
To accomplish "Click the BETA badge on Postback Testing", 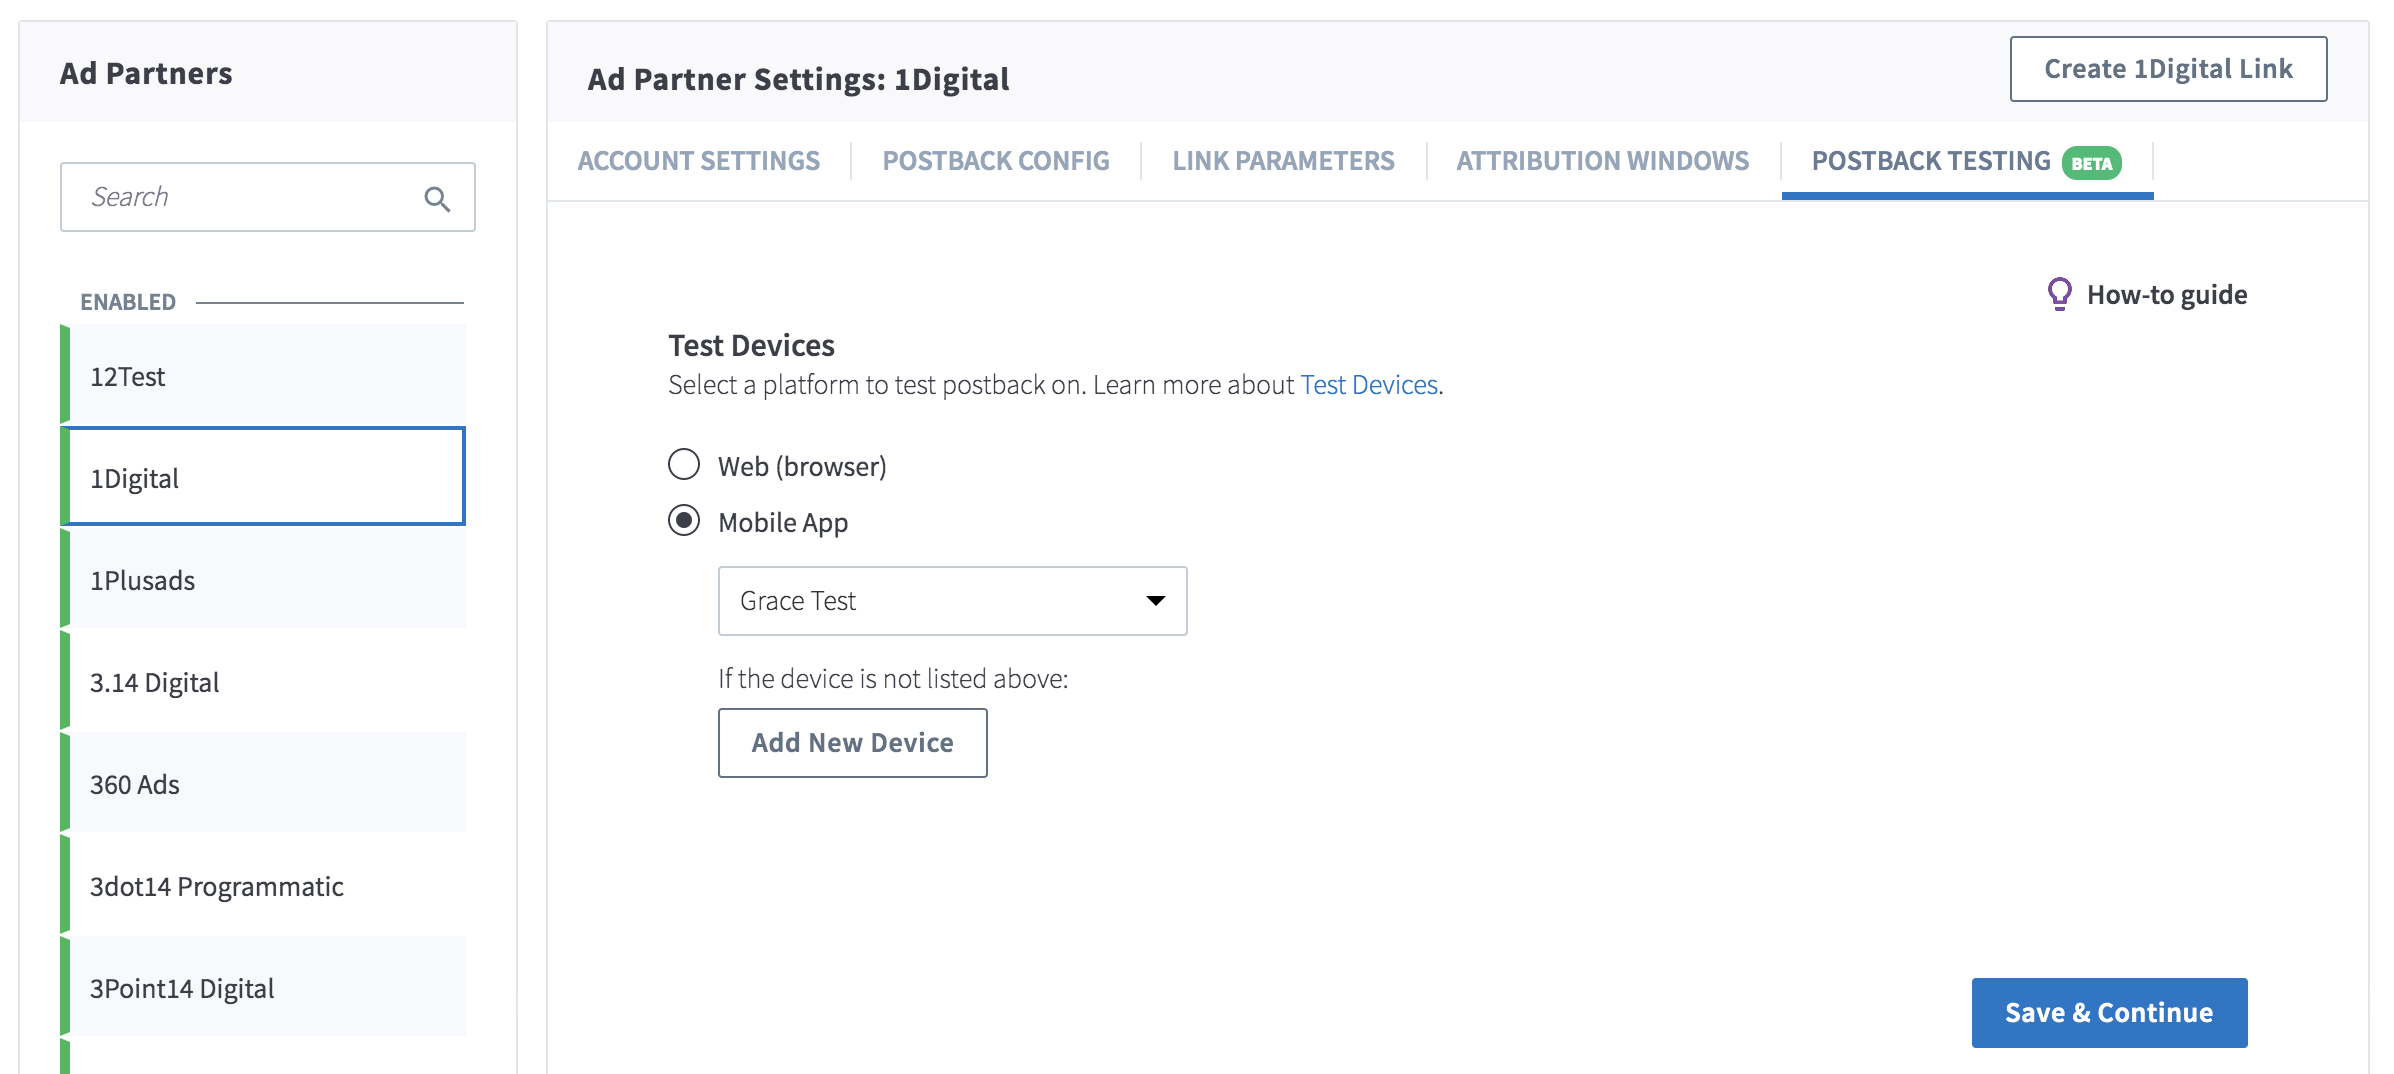I will pyautogui.click(x=2091, y=163).
